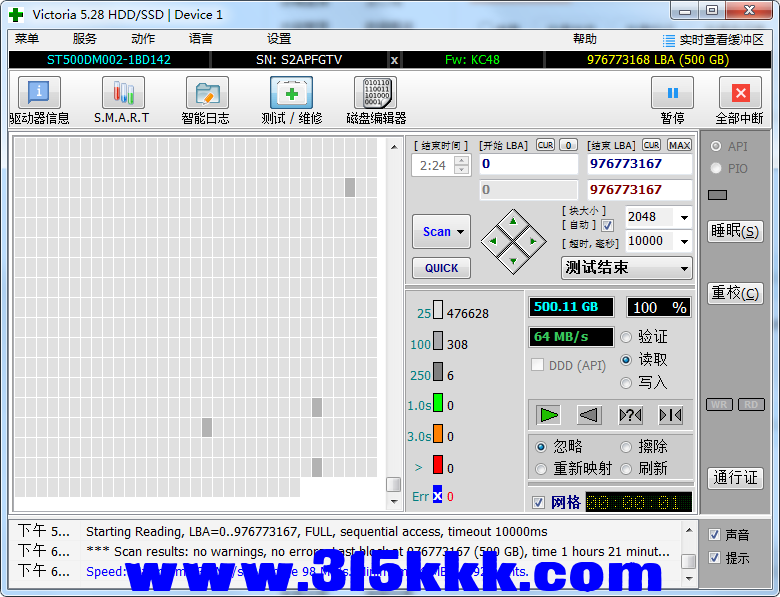Toggle the 自动 auto block size checkbox
The width and height of the screenshot is (780, 597).
(607, 226)
